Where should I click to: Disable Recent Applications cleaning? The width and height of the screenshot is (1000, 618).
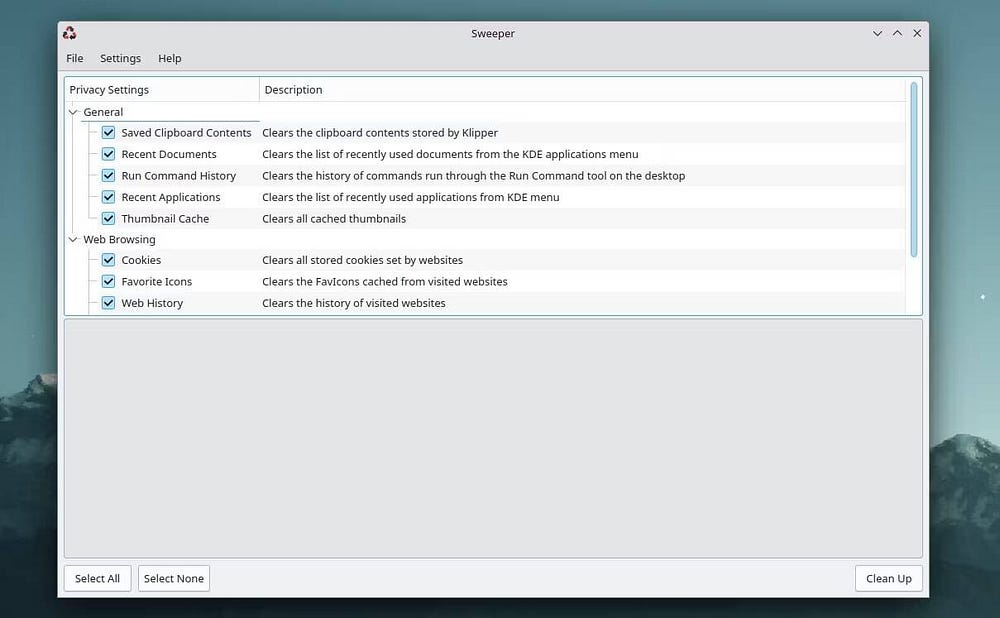click(x=107, y=197)
